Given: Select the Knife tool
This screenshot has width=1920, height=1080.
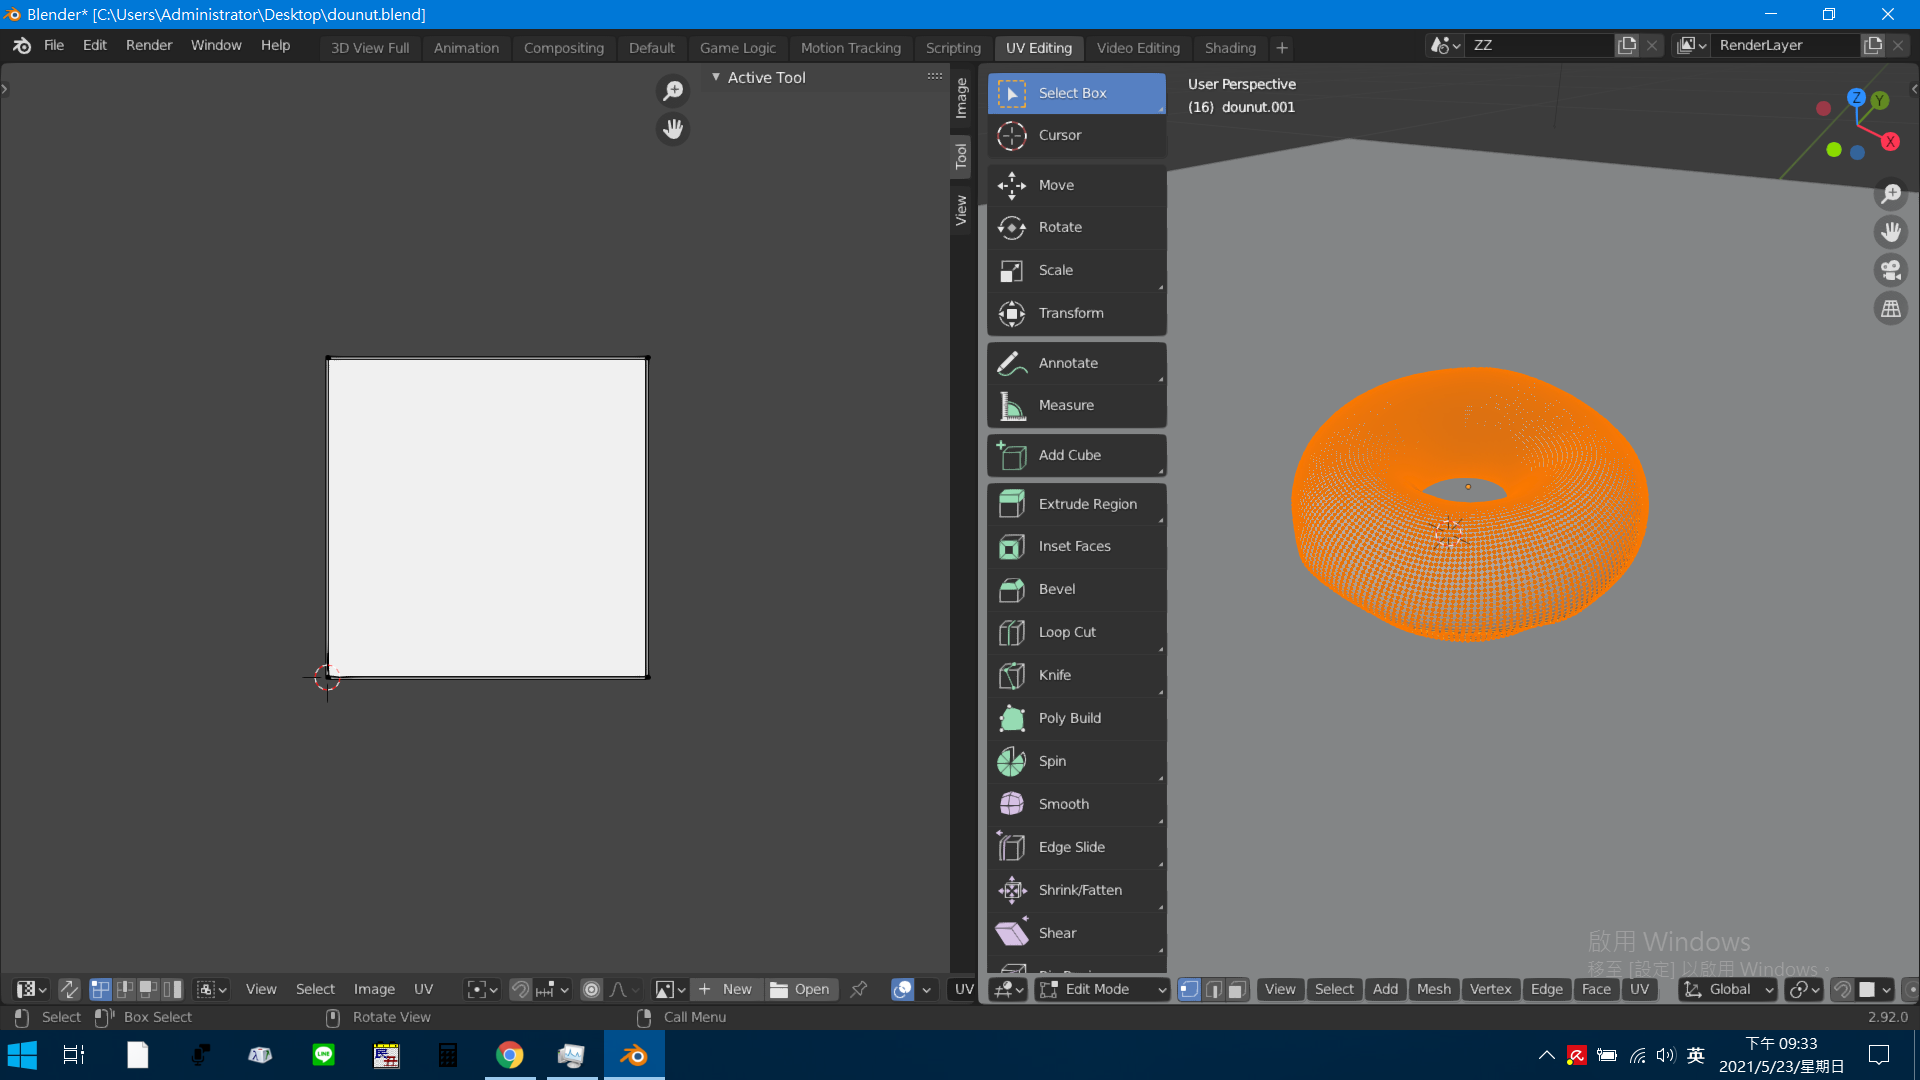Looking at the screenshot, I should [x=1077, y=675].
